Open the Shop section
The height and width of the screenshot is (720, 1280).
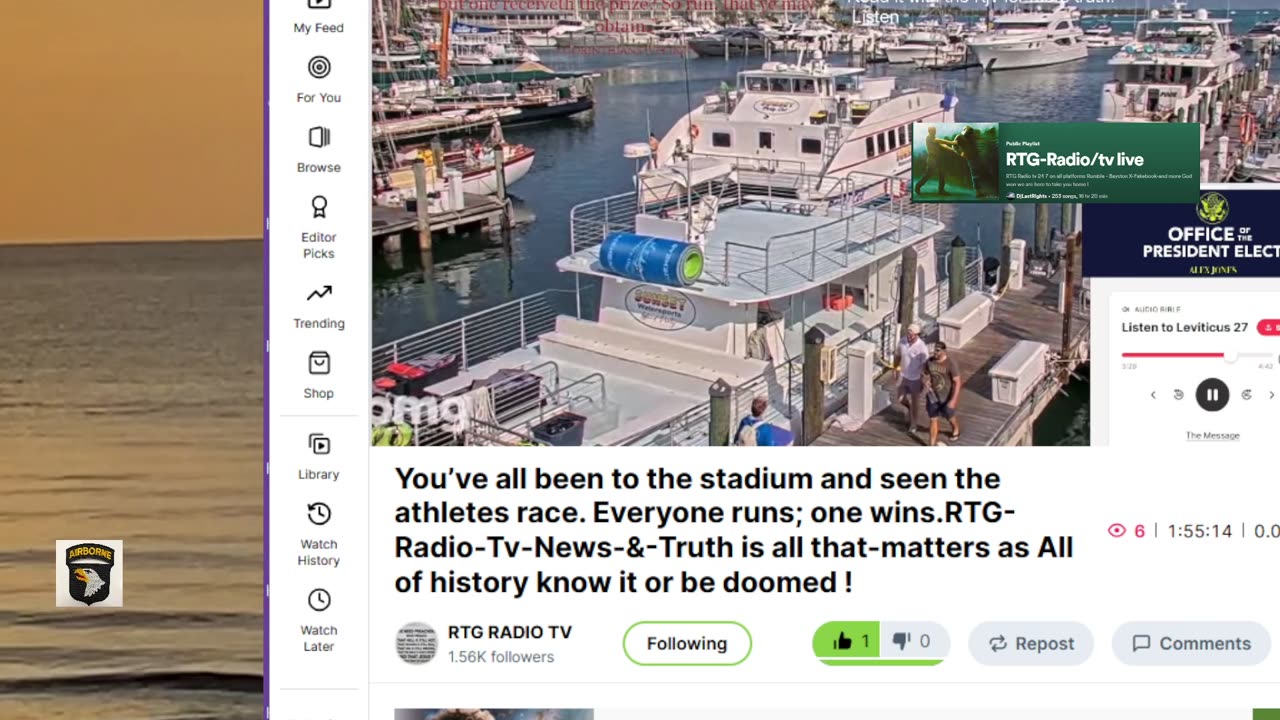coord(318,376)
